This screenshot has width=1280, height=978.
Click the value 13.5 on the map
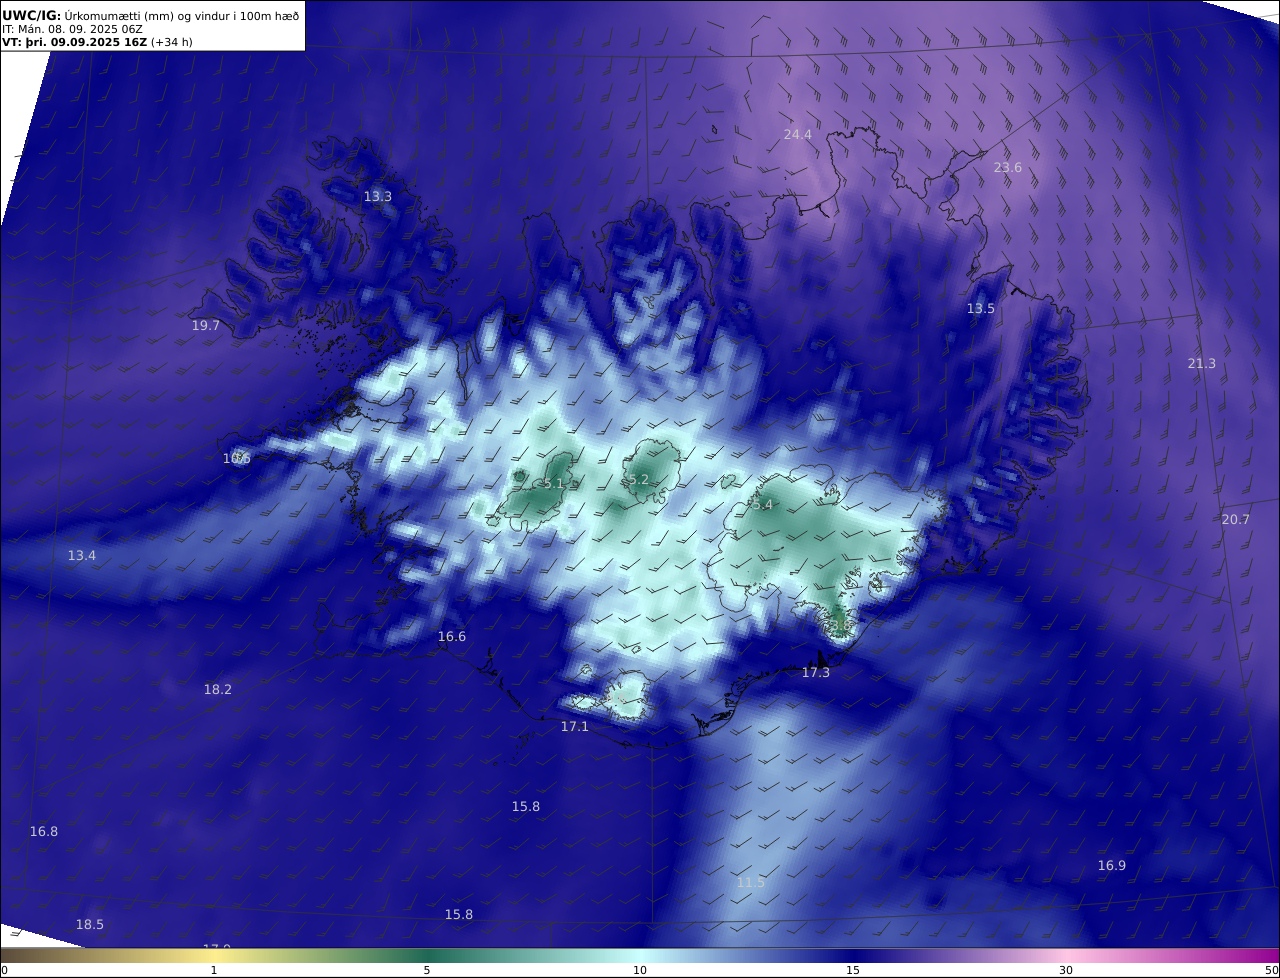981,308
